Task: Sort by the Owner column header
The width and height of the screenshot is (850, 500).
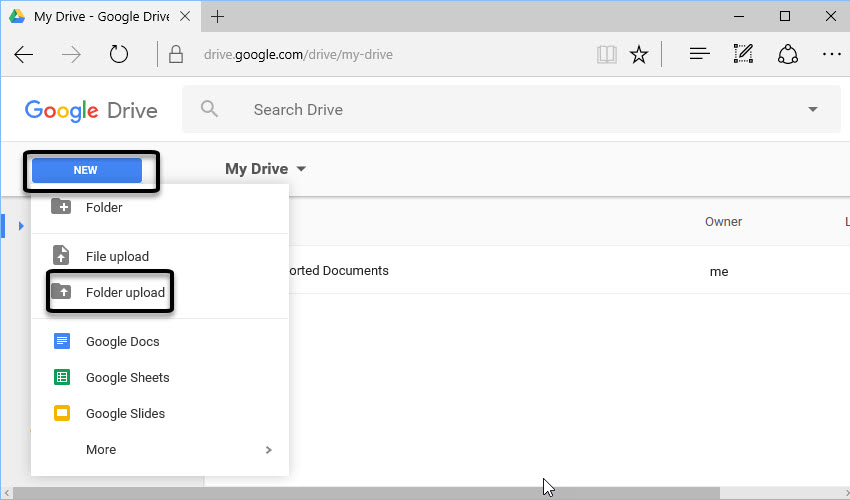Action: pyautogui.click(x=723, y=221)
